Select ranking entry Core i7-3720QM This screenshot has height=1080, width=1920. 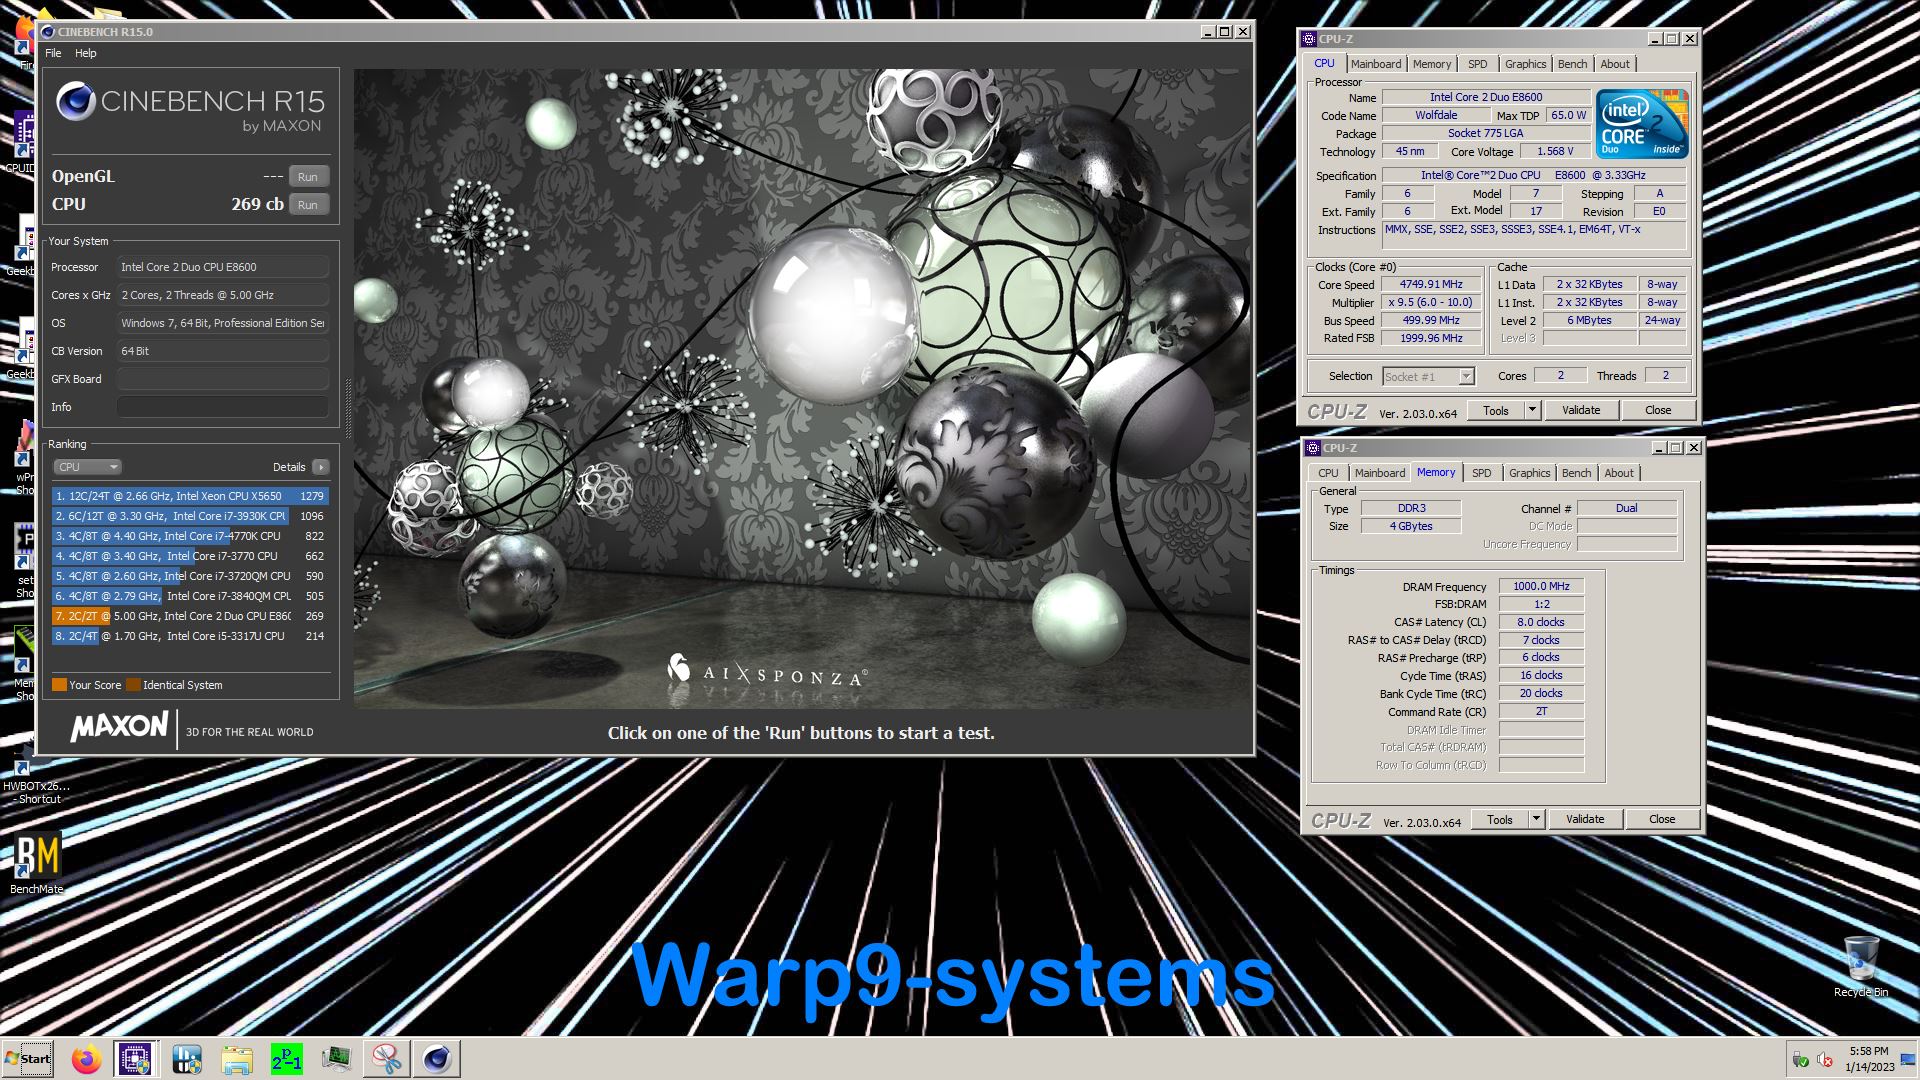coord(190,576)
